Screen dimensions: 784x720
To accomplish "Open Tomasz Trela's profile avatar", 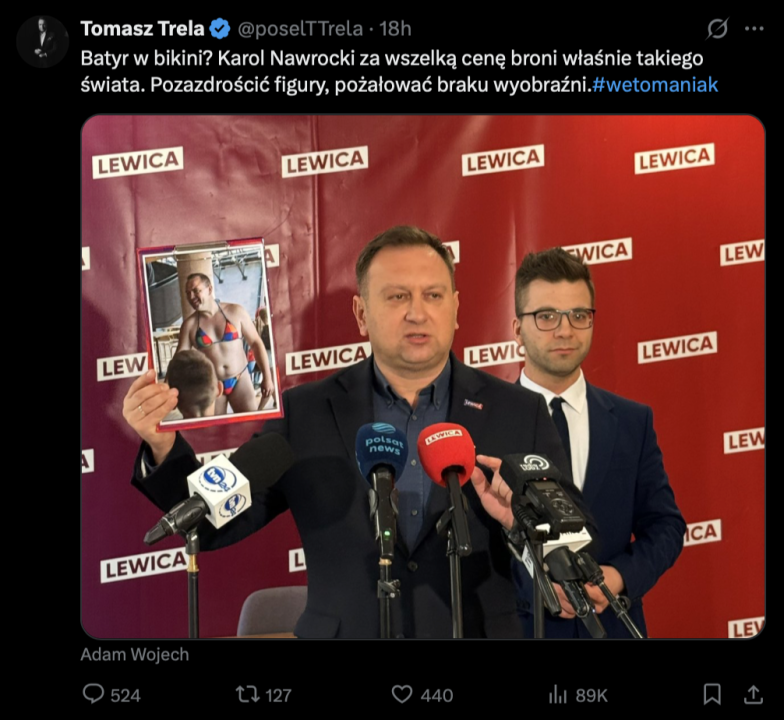I will click(42, 42).
